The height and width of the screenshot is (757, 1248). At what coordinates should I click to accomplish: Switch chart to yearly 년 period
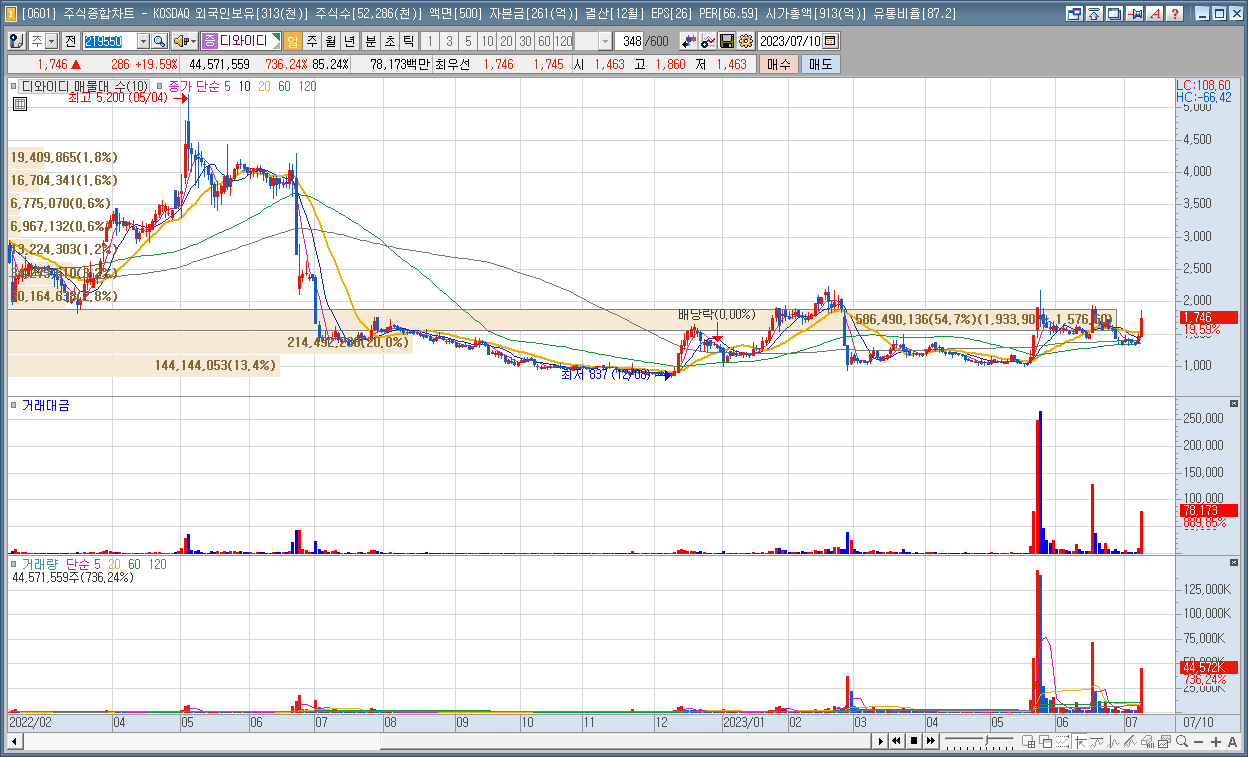(349, 41)
